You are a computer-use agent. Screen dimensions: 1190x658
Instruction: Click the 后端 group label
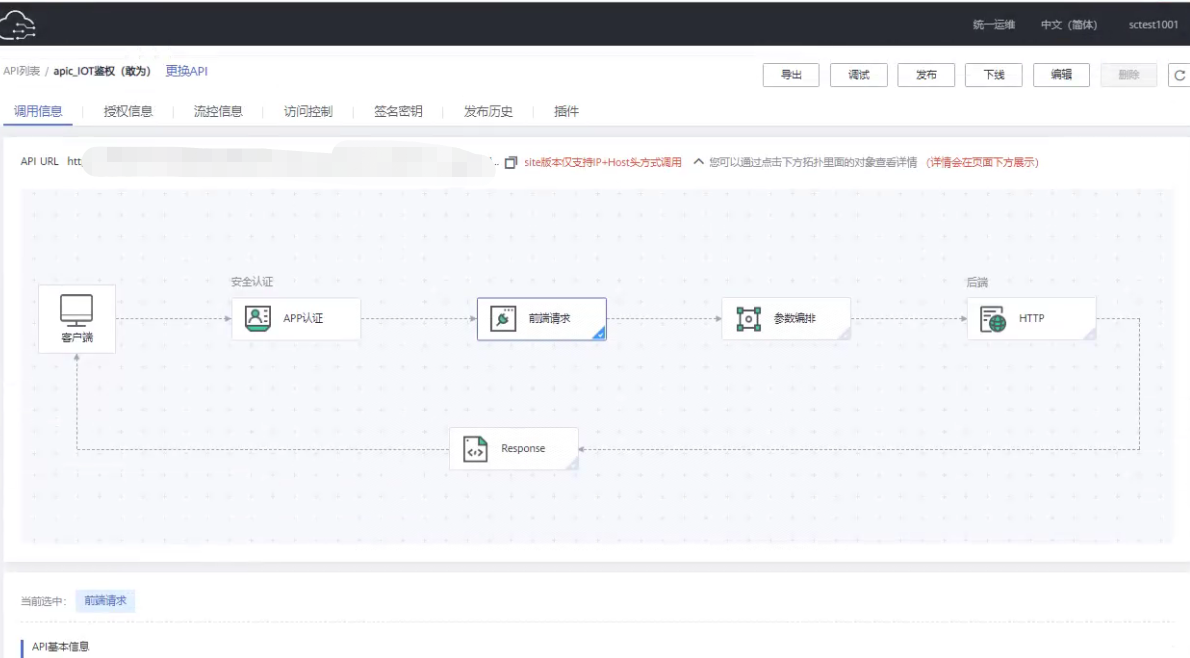pyautogui.click(x=977, y=283)
